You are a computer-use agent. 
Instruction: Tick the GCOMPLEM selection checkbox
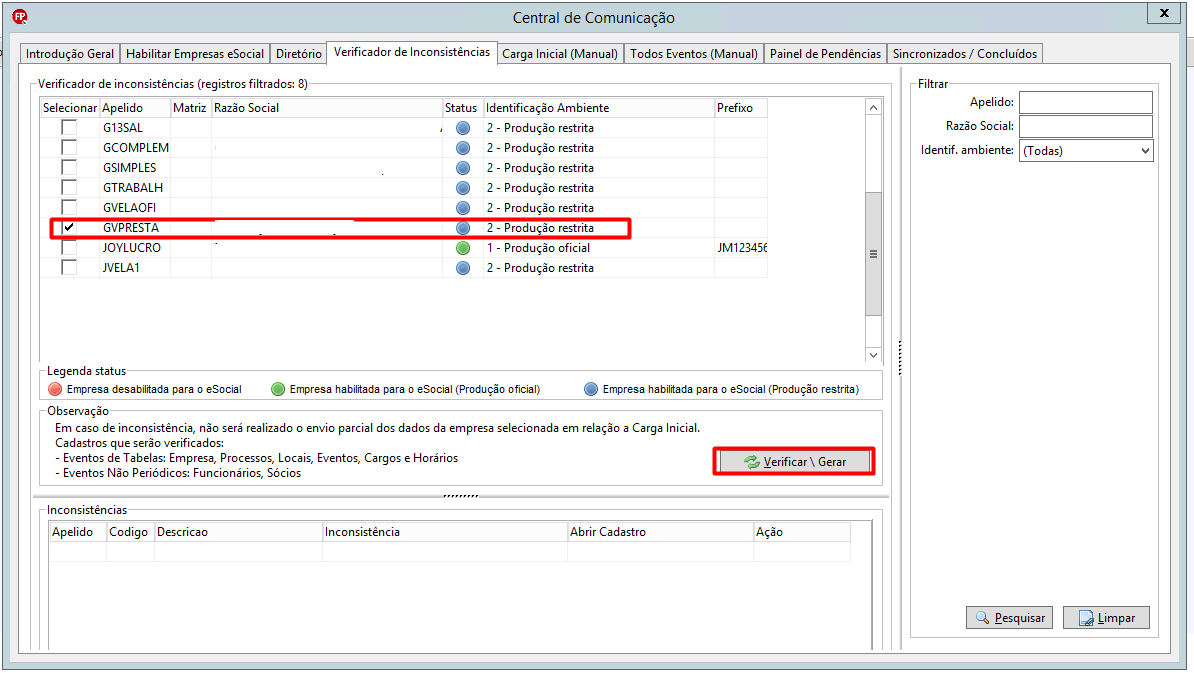click(x=69, y=147)
